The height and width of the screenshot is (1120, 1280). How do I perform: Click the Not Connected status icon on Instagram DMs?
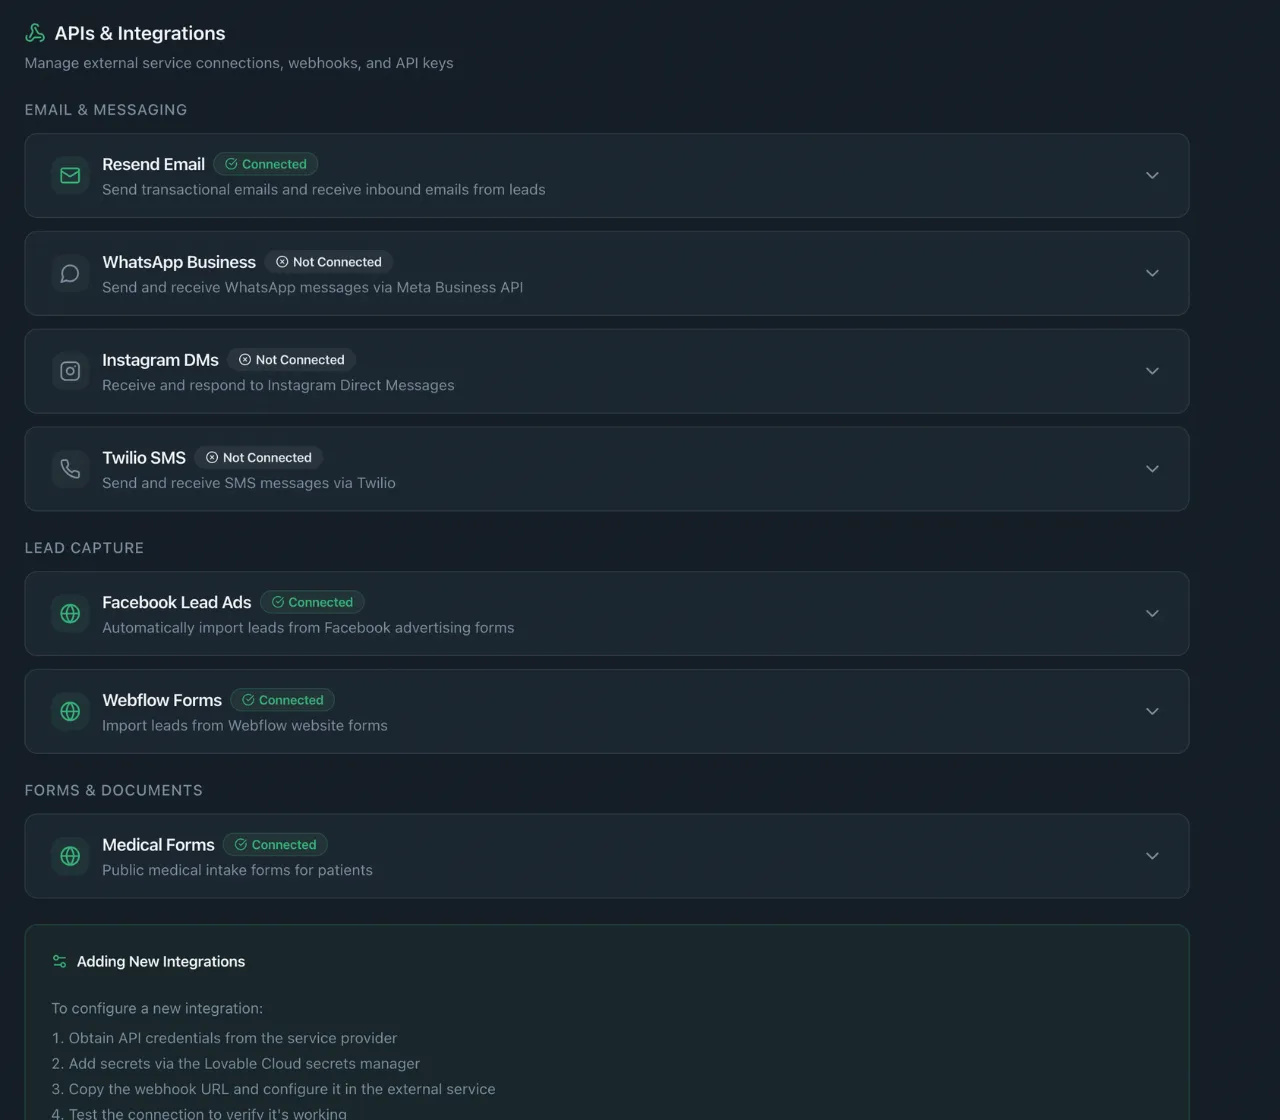click(245, 360)
